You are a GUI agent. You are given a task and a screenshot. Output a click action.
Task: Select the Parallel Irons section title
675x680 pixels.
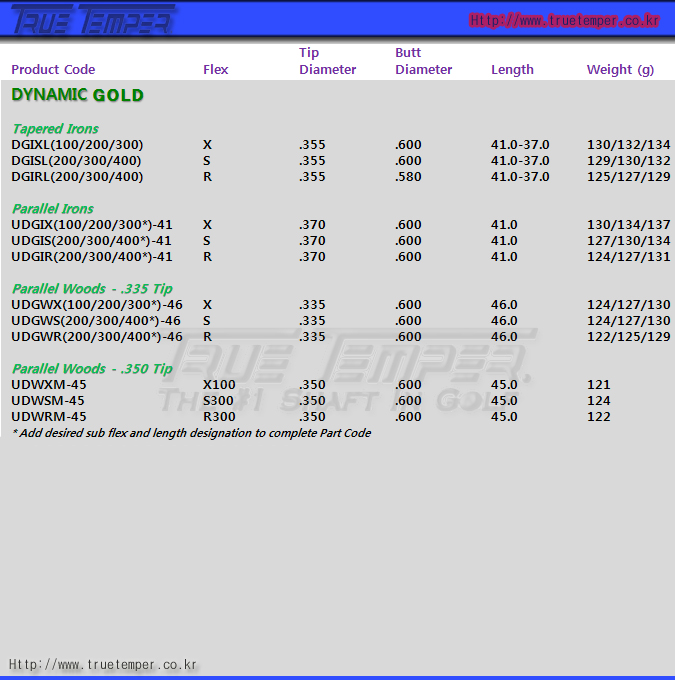pos(53,209)
